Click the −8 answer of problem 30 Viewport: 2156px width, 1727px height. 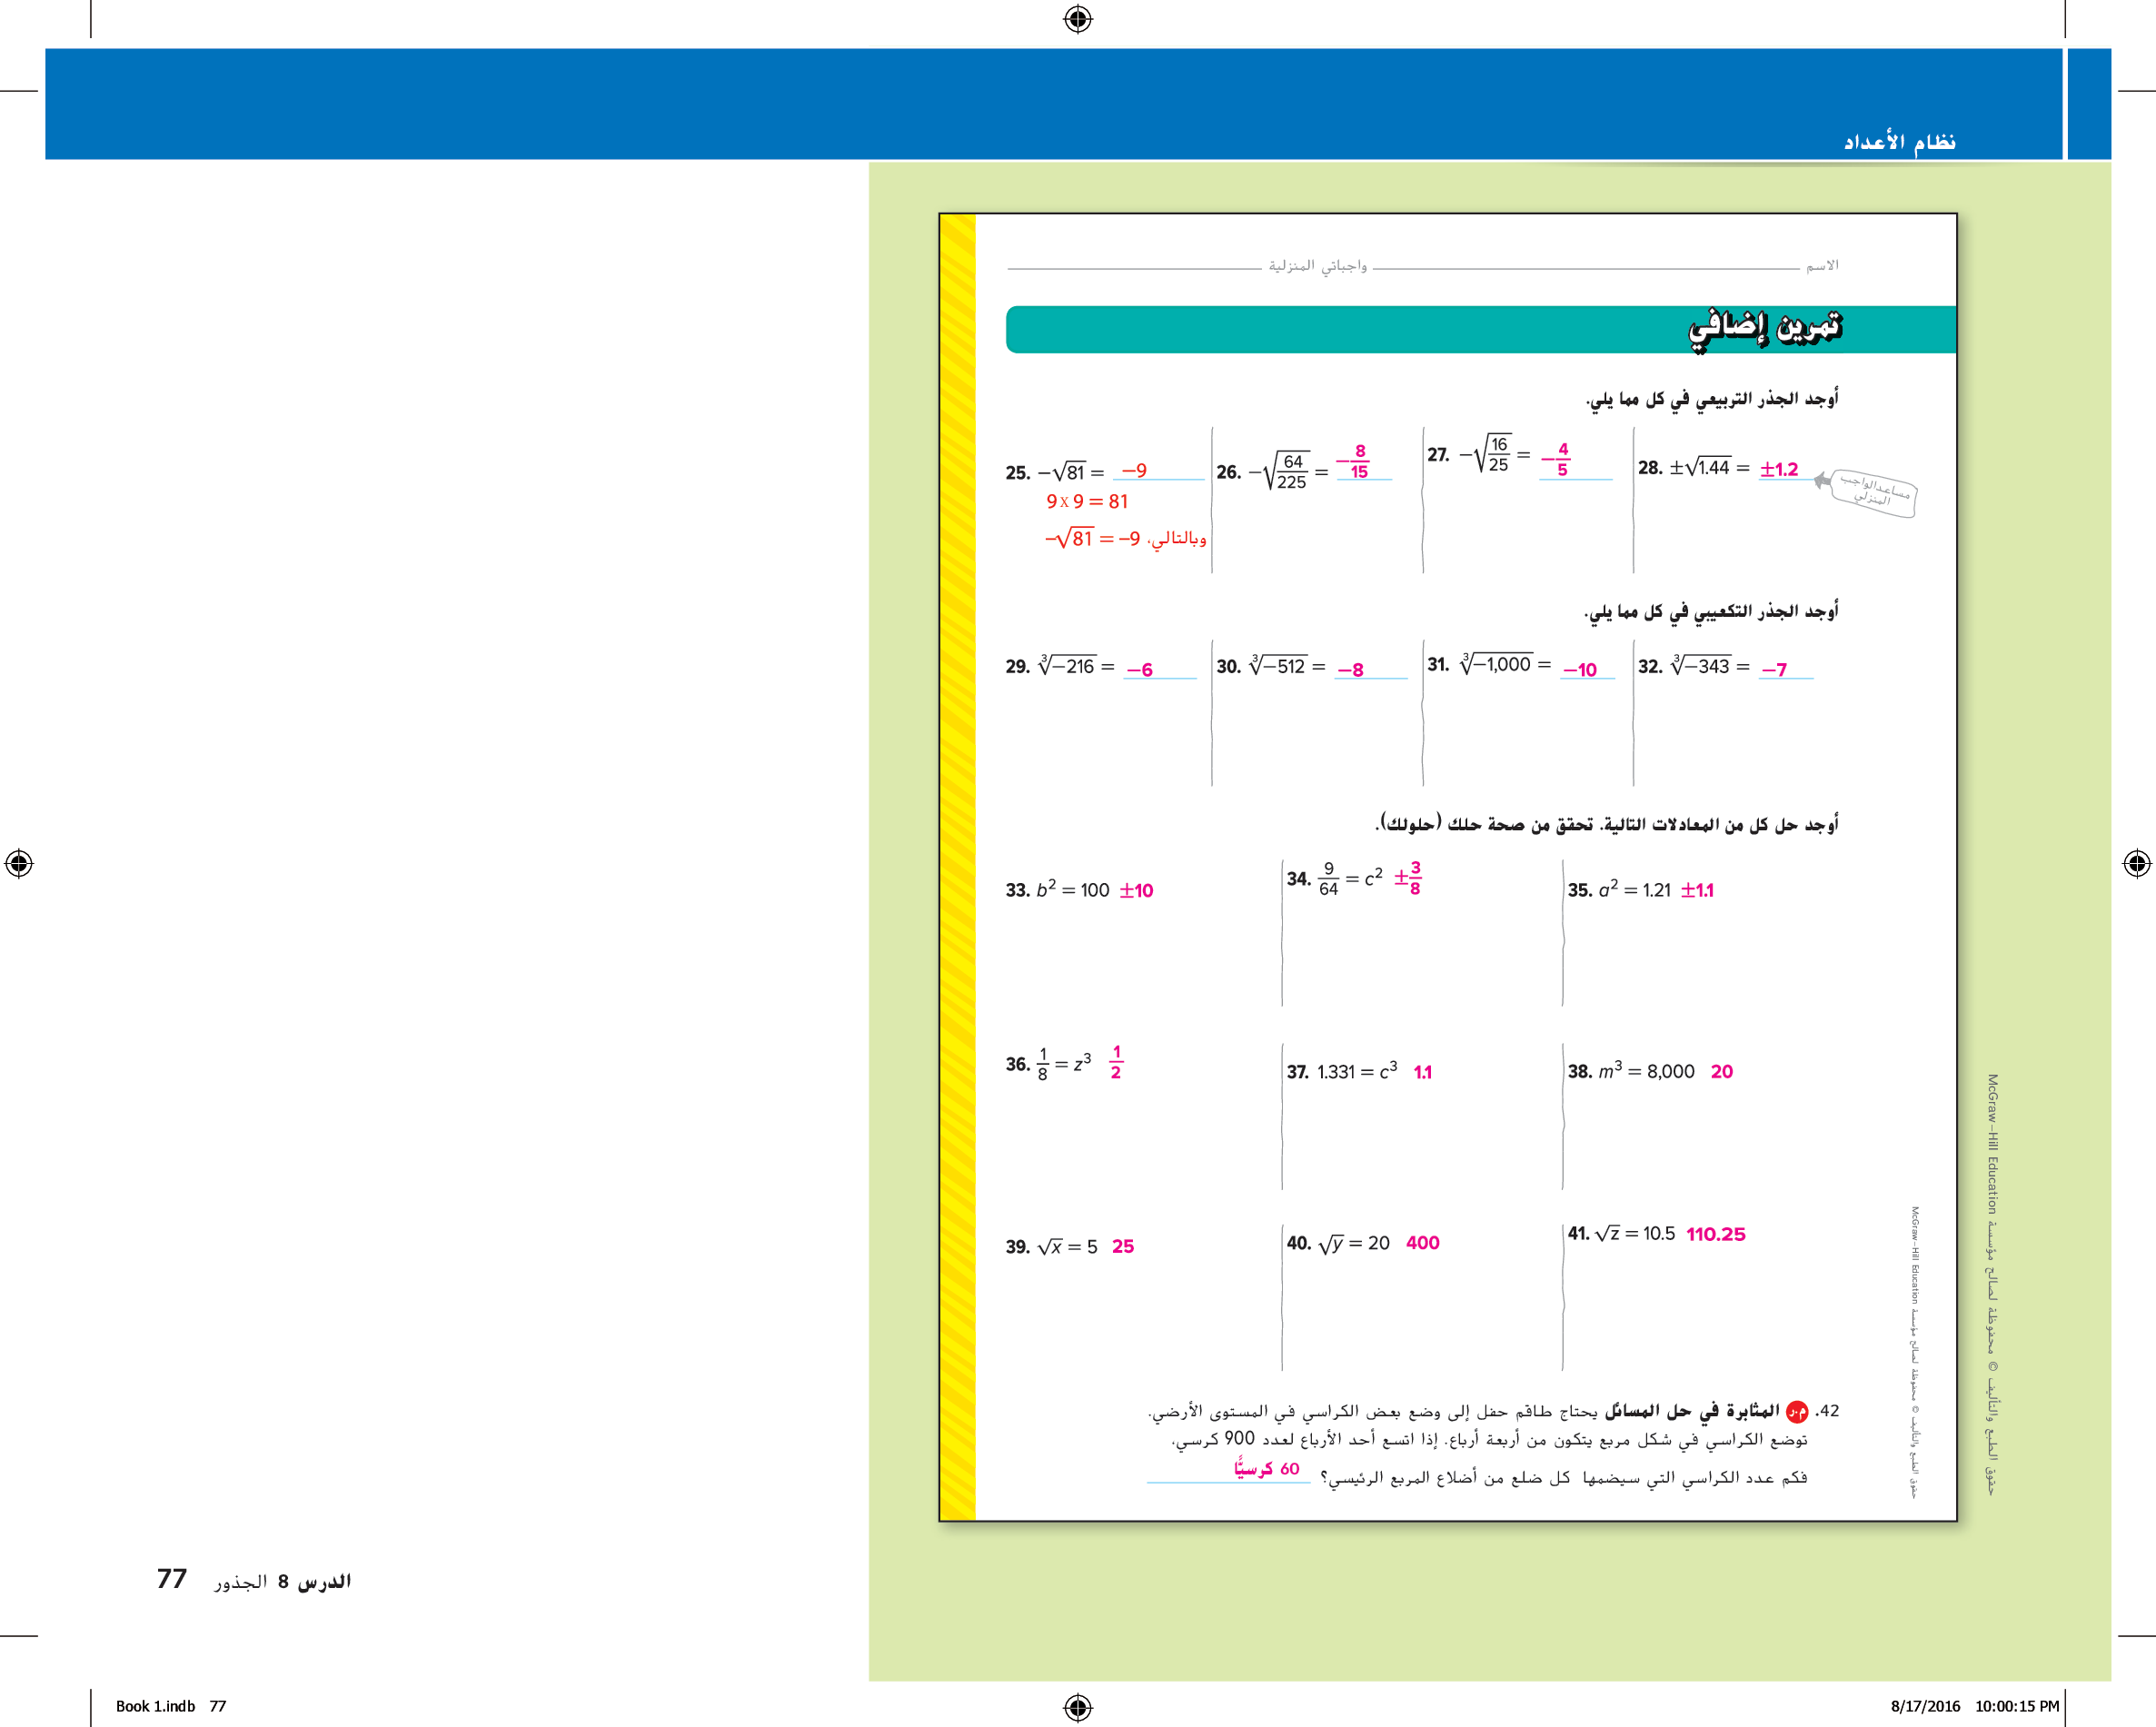1350,669
